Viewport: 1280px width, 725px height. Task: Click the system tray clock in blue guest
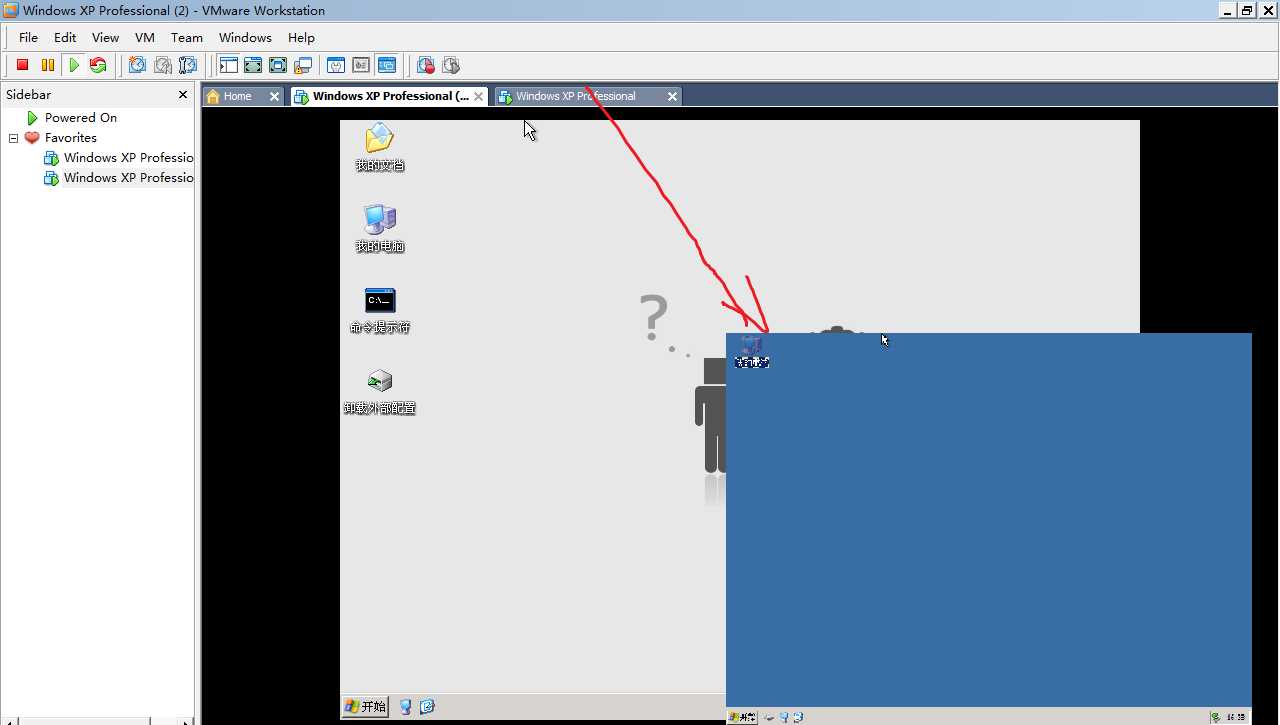tap(1237, 717)
